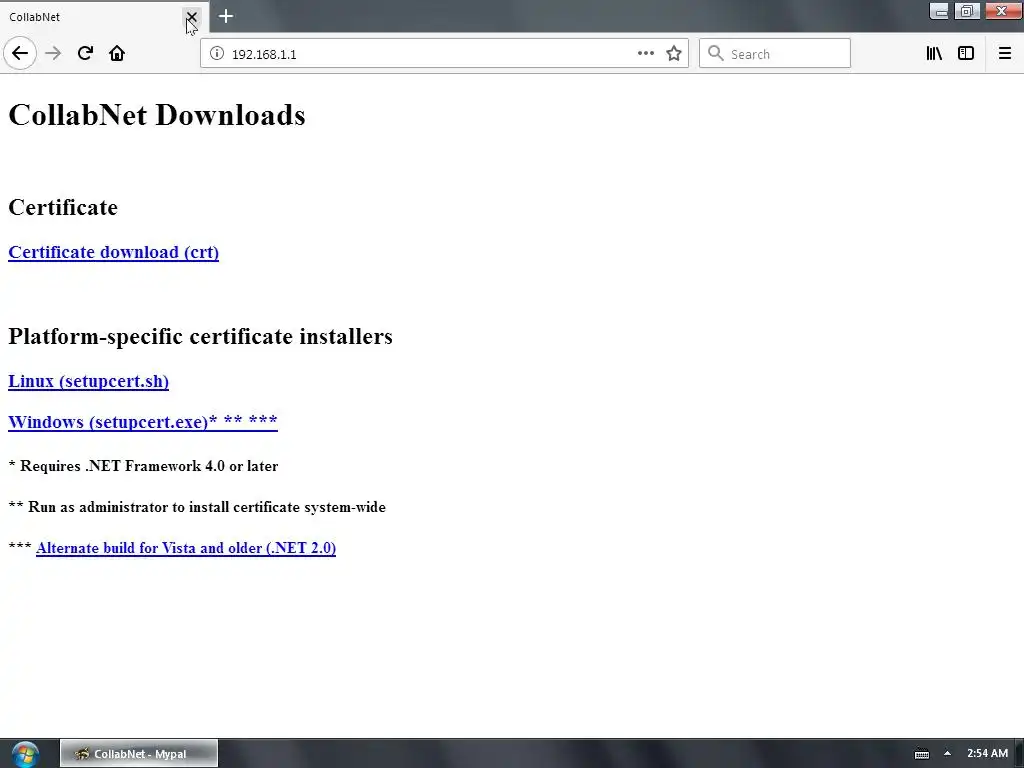Click the Certificate heading text
Screen dimensions: 1024x768
click(x=63, y=207)
